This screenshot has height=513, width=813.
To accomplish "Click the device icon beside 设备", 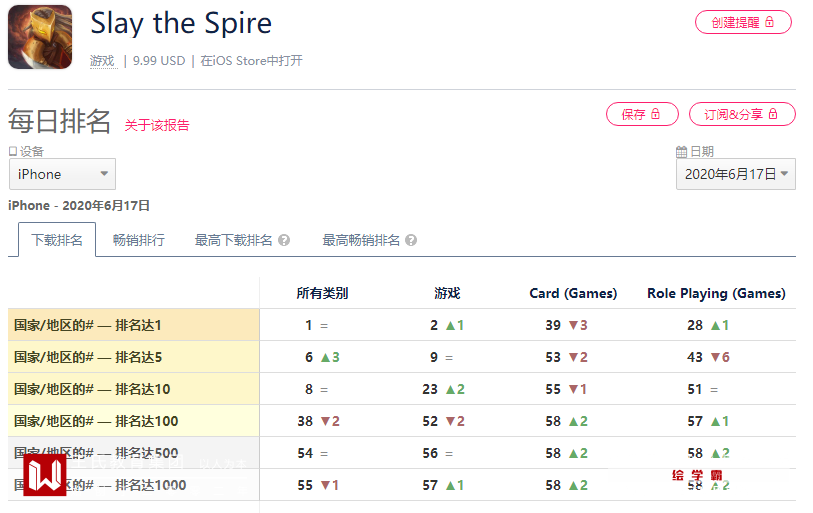I will [13, 152].
